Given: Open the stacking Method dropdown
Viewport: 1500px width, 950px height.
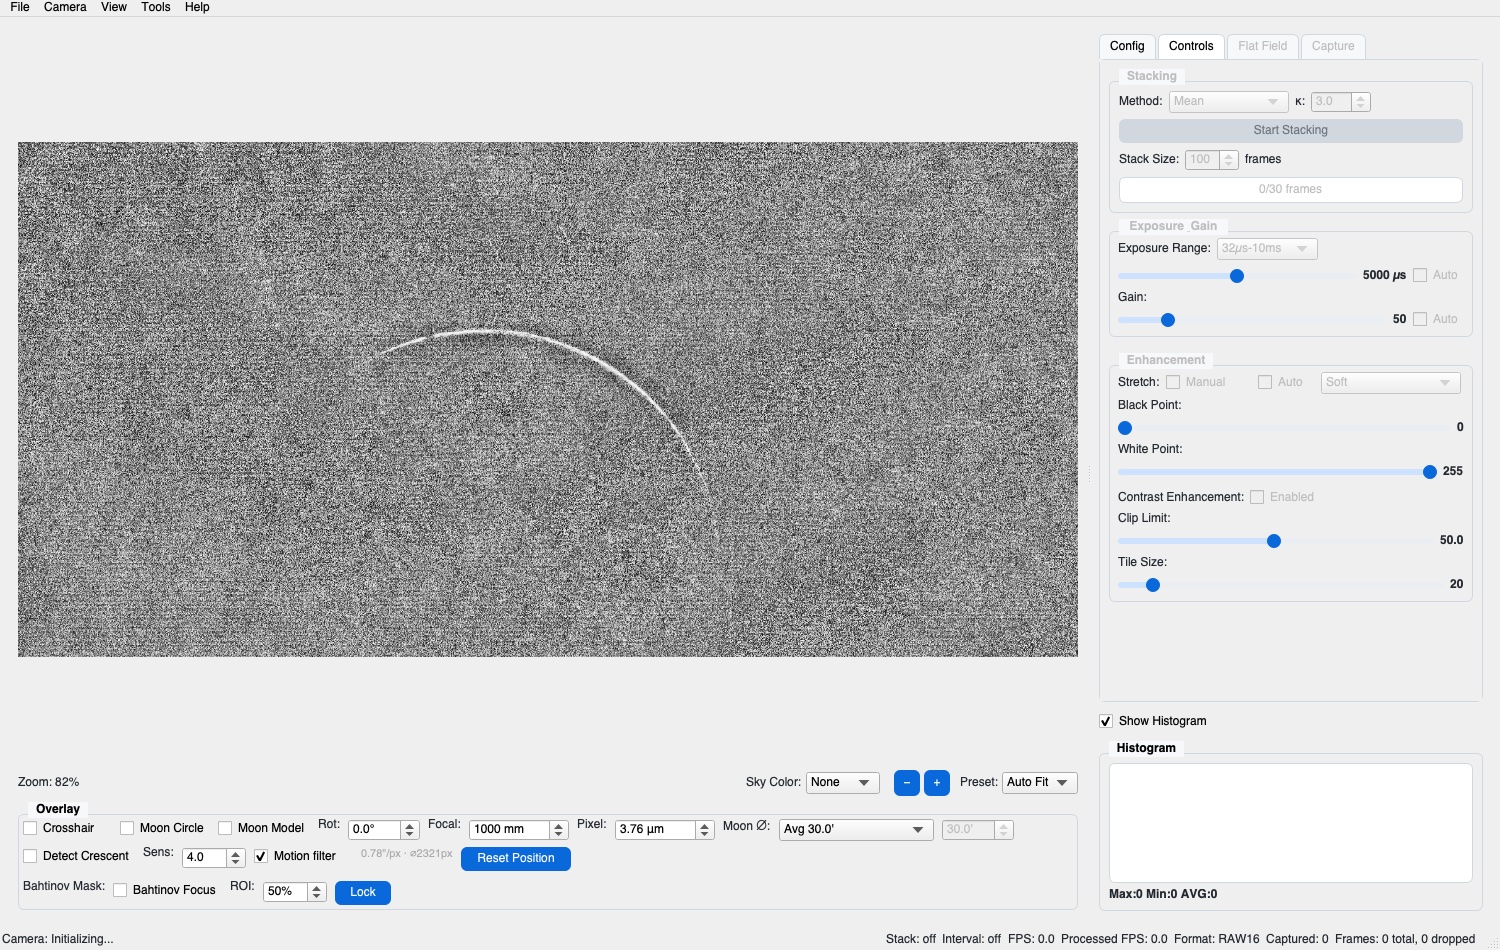Looking at the screenshot, I should (1229, 101).
